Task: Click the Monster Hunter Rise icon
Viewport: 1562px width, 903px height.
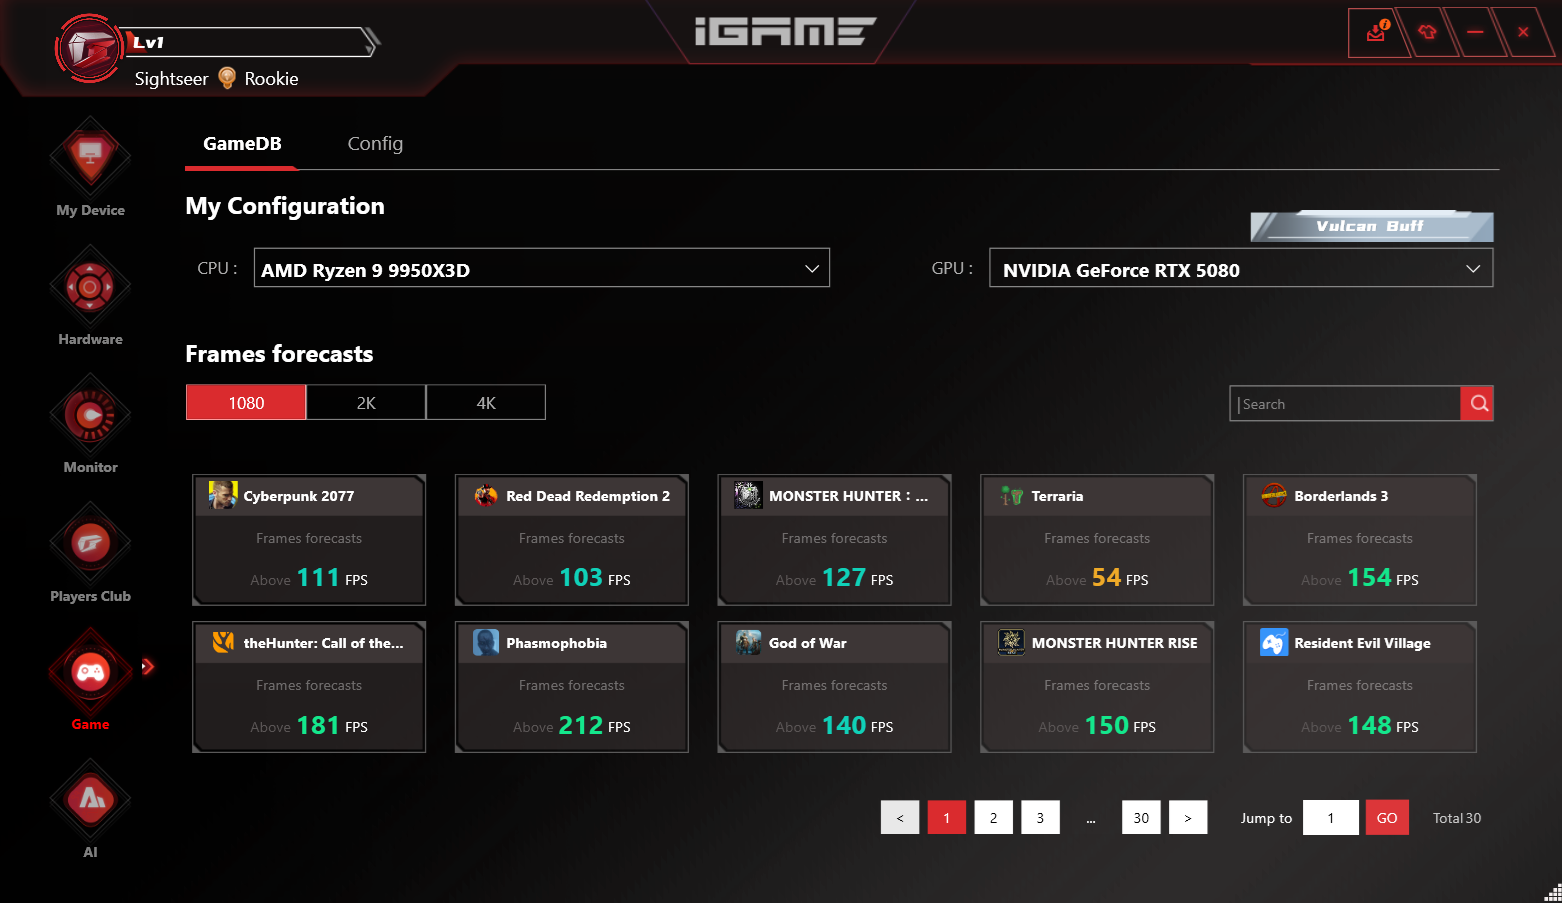Action: 1011,642
